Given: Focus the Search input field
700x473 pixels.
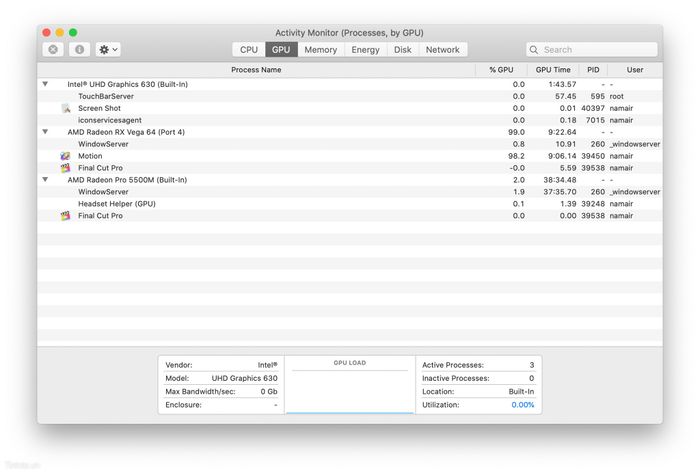Looking at the screenshot, I should pos(592,50).
